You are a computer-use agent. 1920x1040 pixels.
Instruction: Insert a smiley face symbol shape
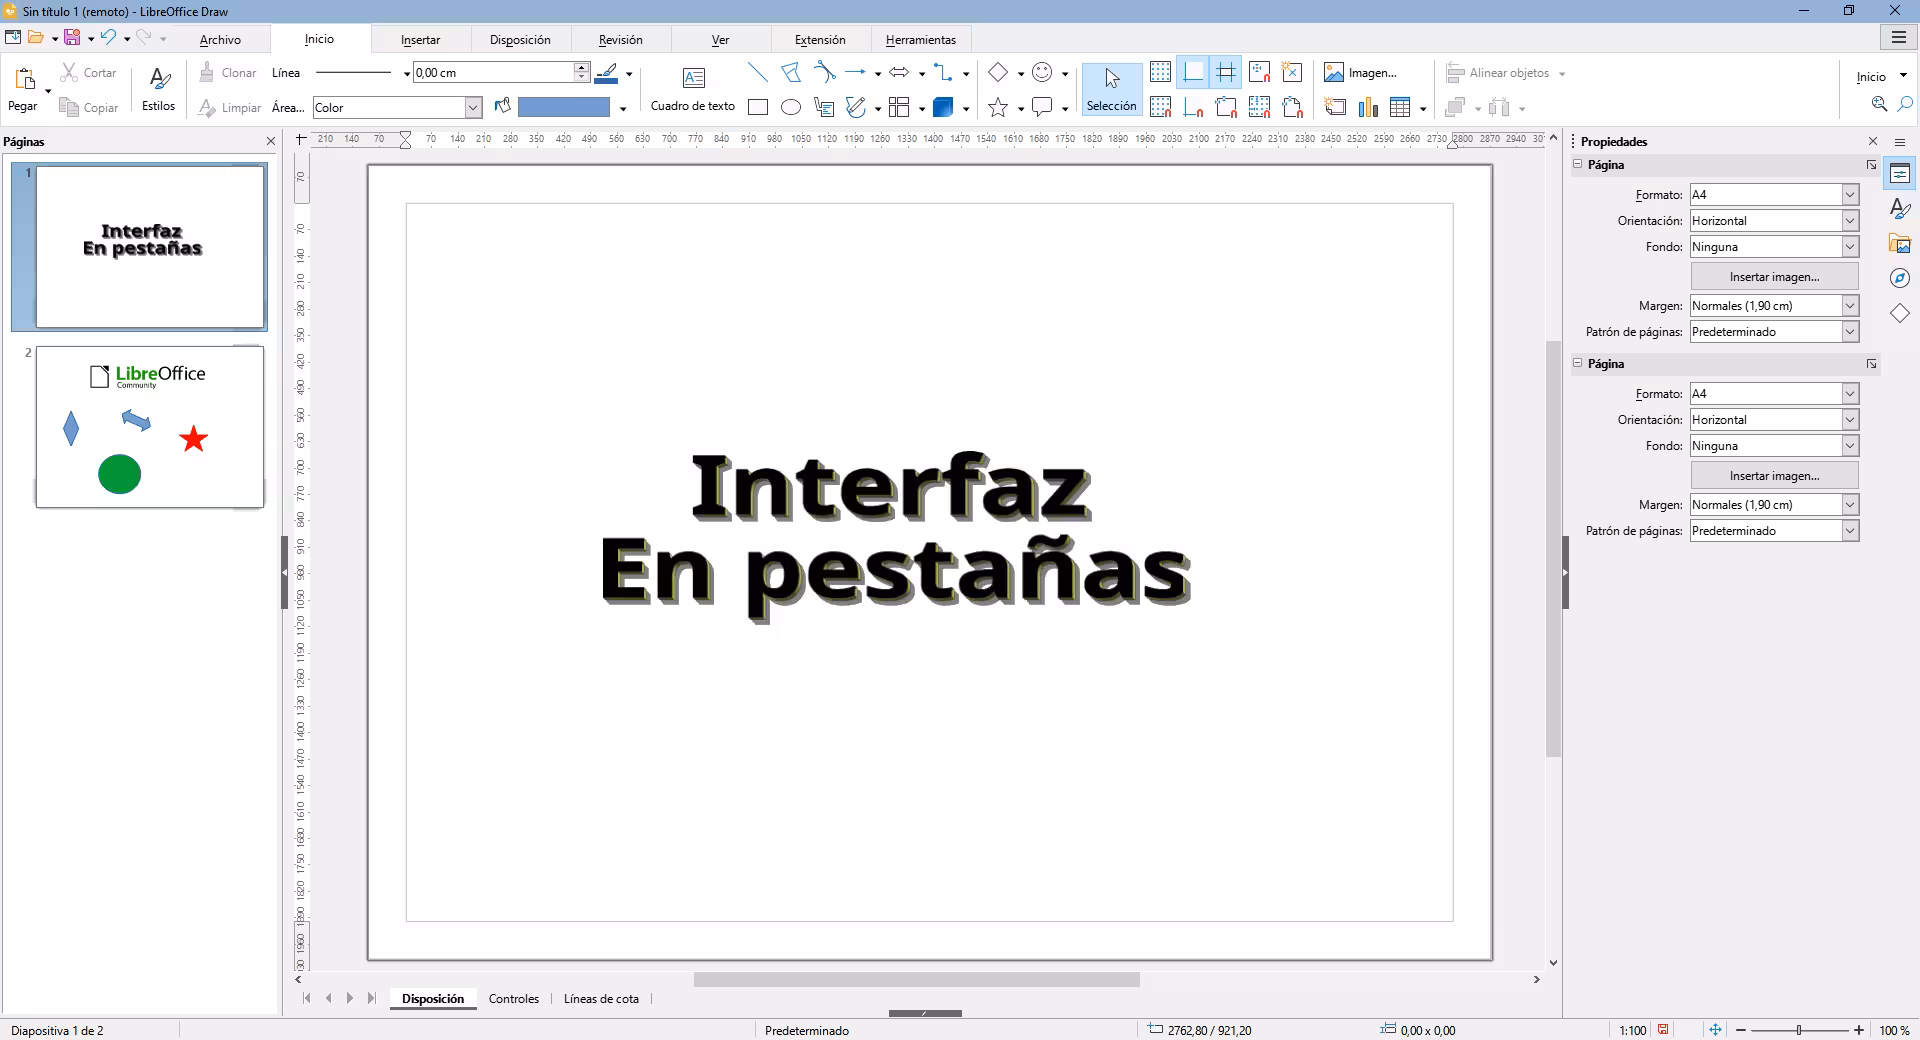click(x=1042, y=73)
